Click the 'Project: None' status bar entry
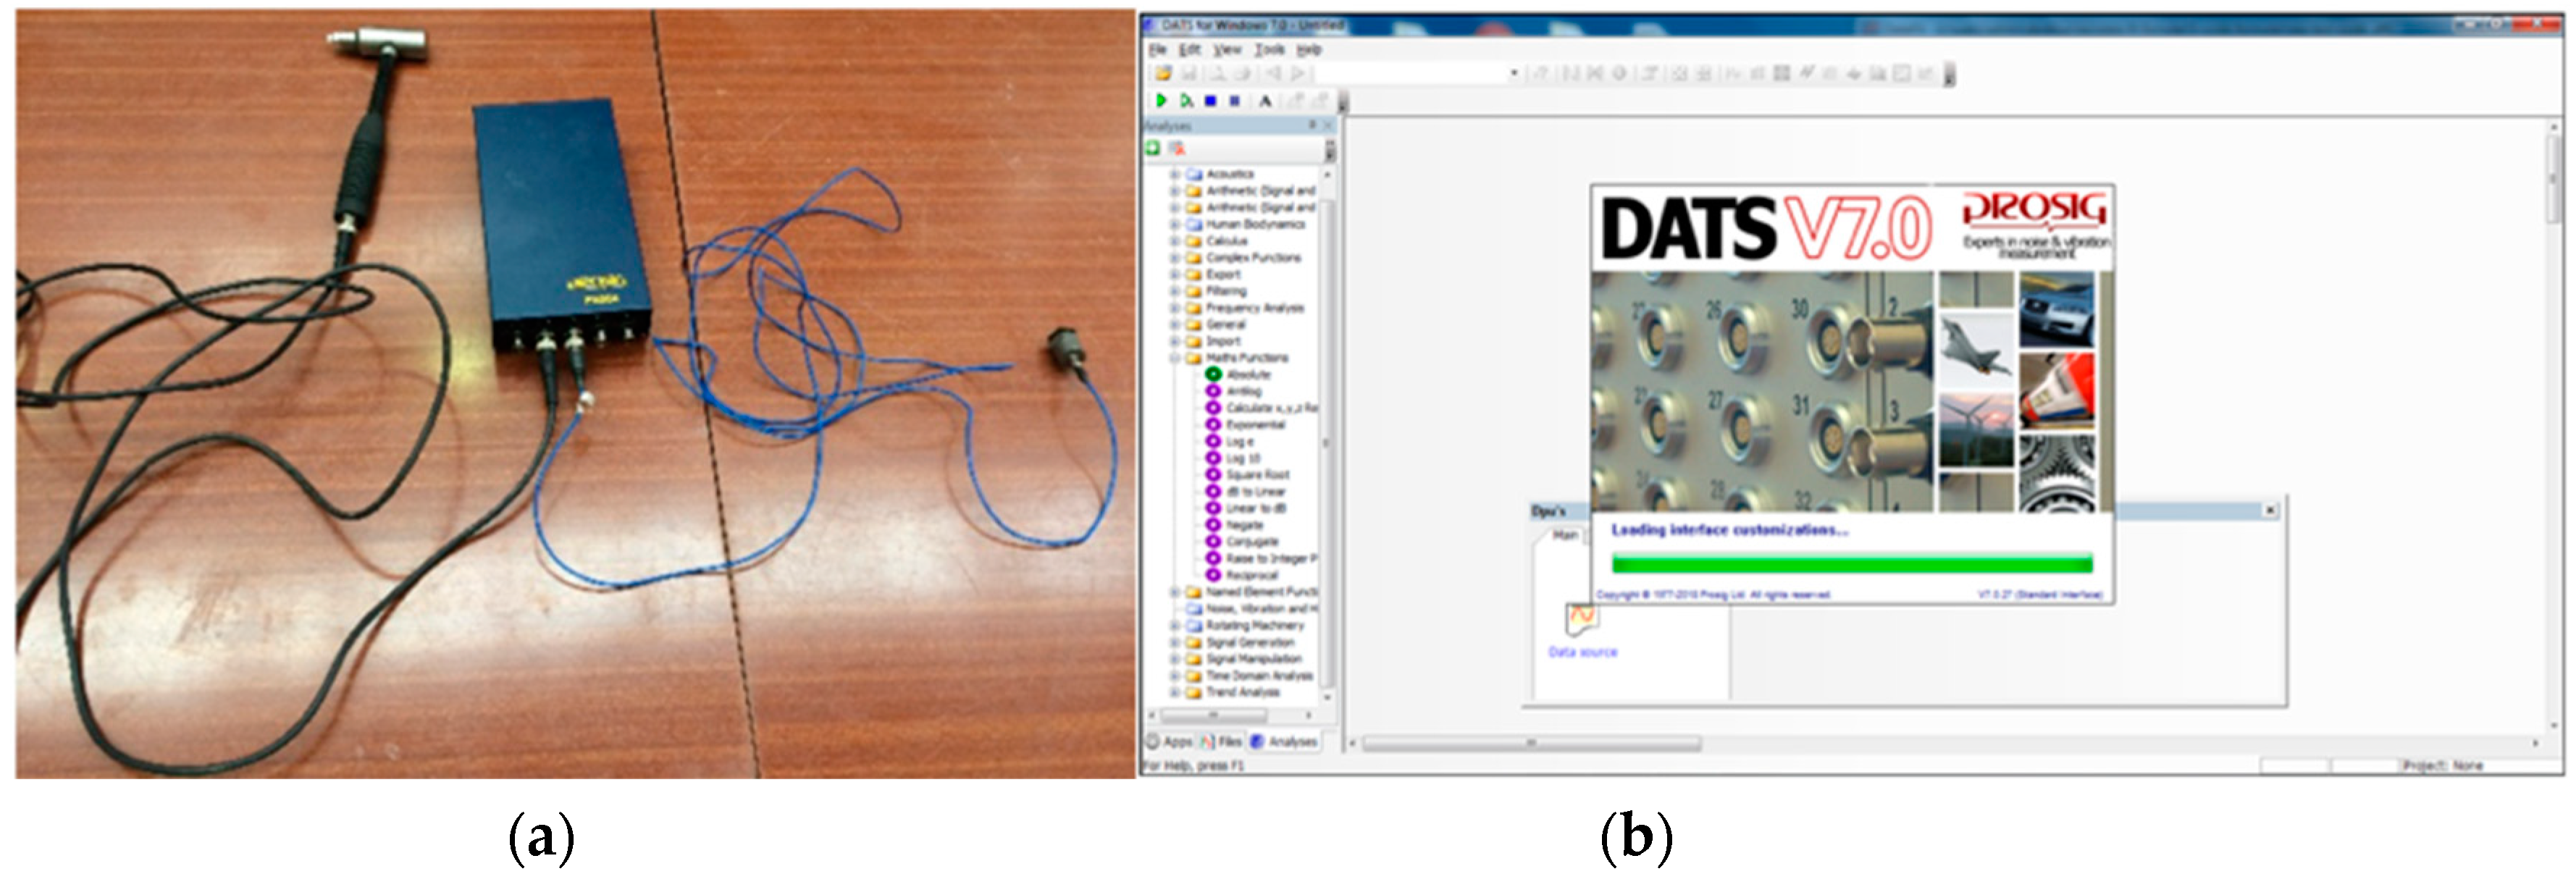The height and width of the screenshot is (882, 2576). click(2442, 765)
